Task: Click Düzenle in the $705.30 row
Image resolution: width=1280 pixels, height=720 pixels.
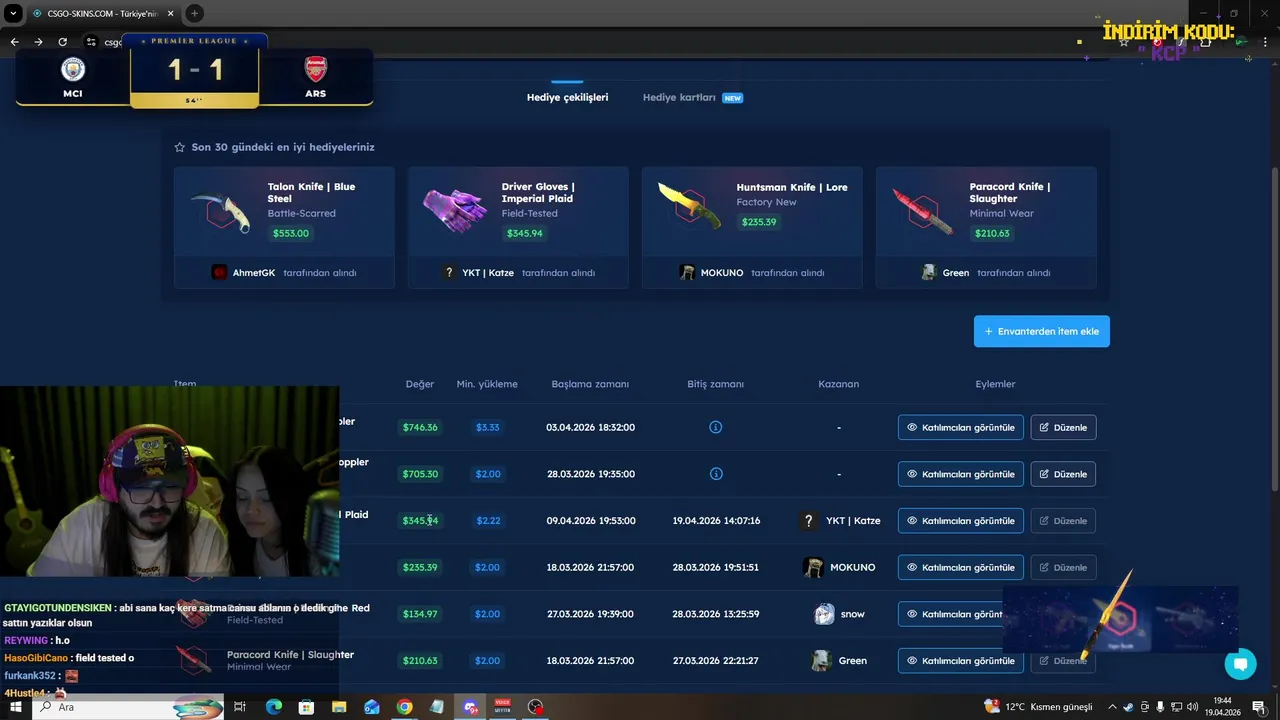Action: (1063, 474)
